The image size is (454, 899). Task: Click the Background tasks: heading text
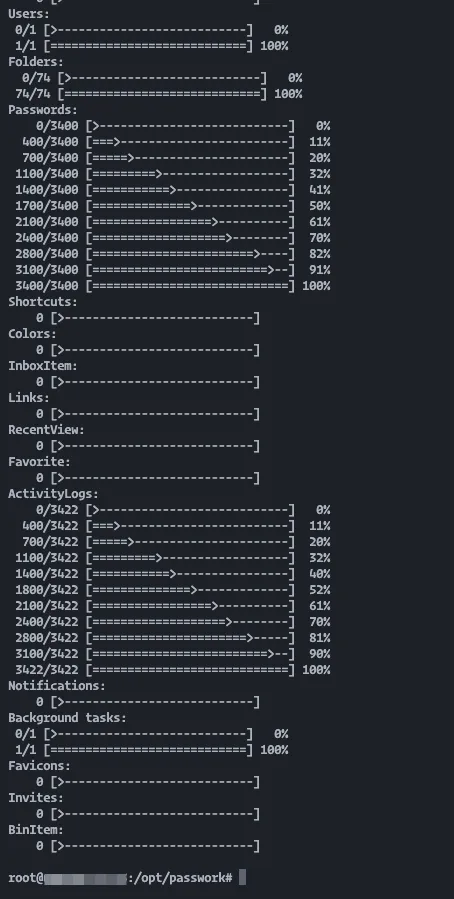point(67,718)
